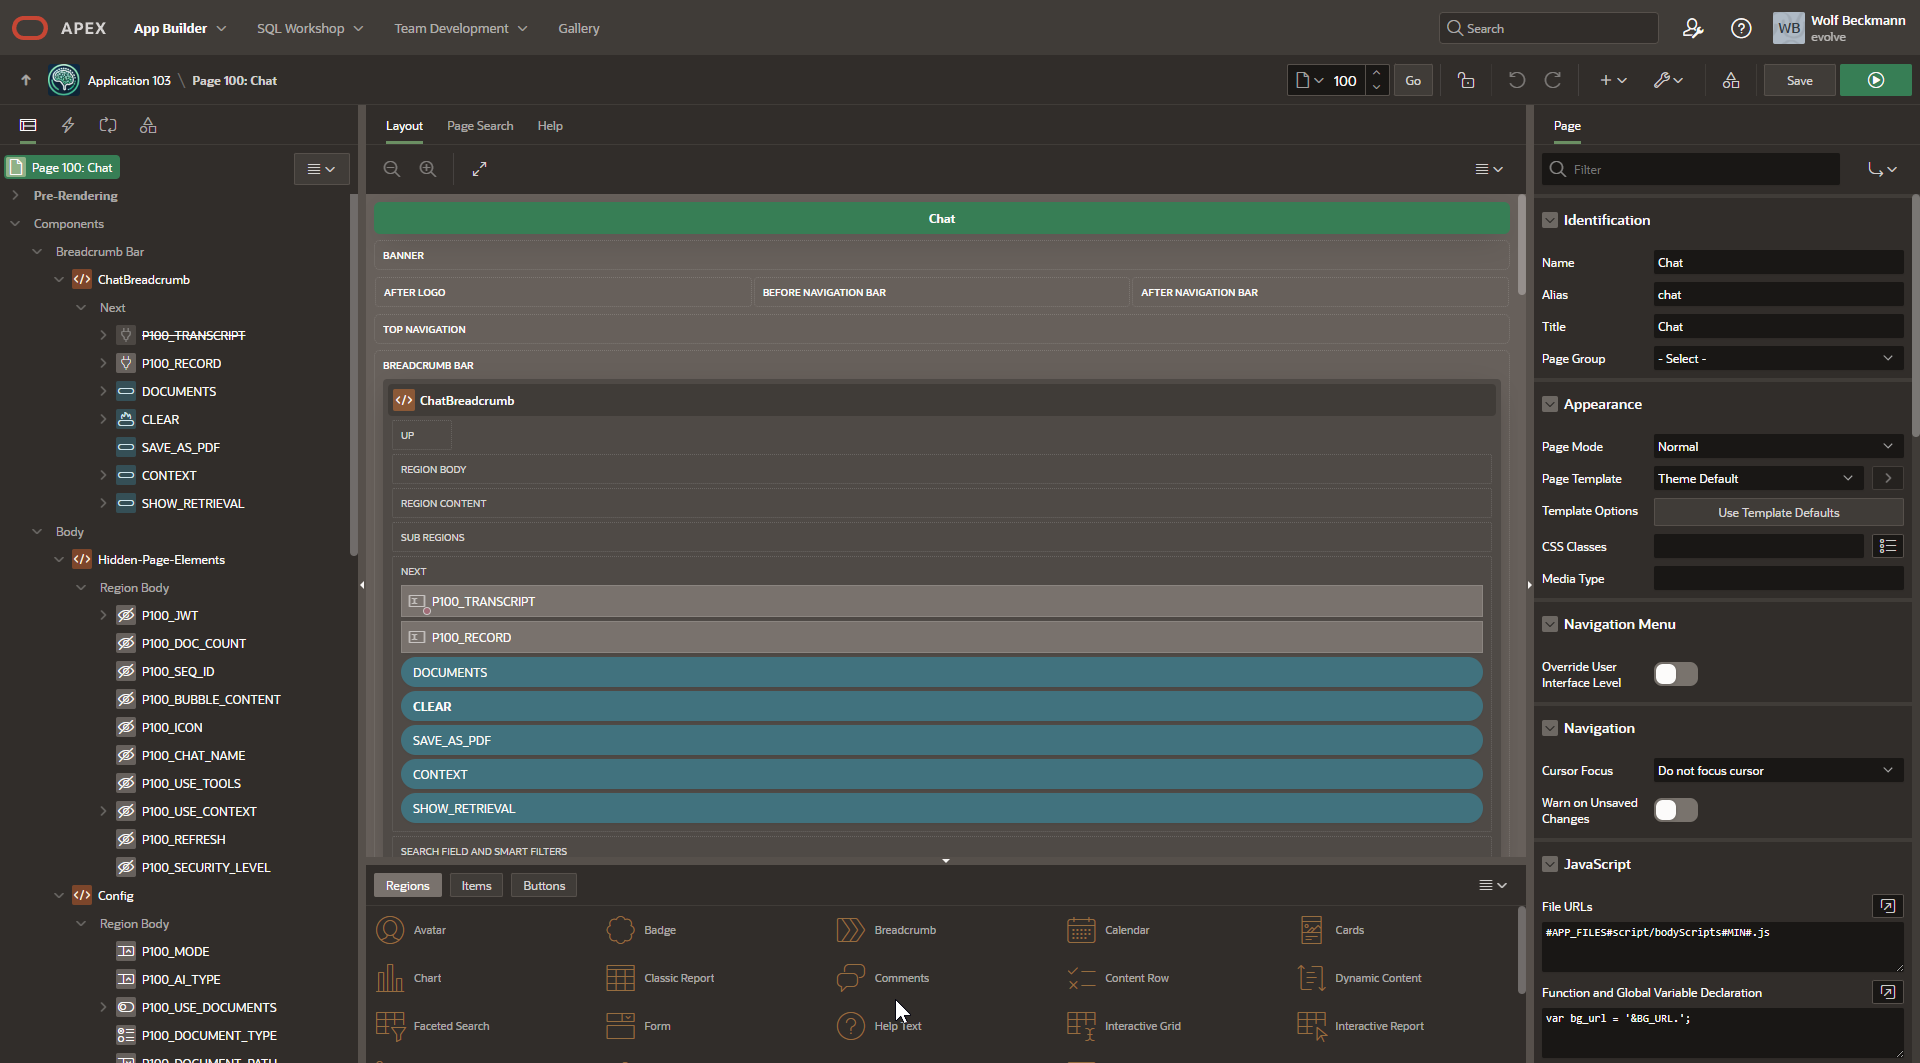This screenshot has width=1920, height=1063.
Task: Expand the layout view to full screen
Action: pos(480,170)
